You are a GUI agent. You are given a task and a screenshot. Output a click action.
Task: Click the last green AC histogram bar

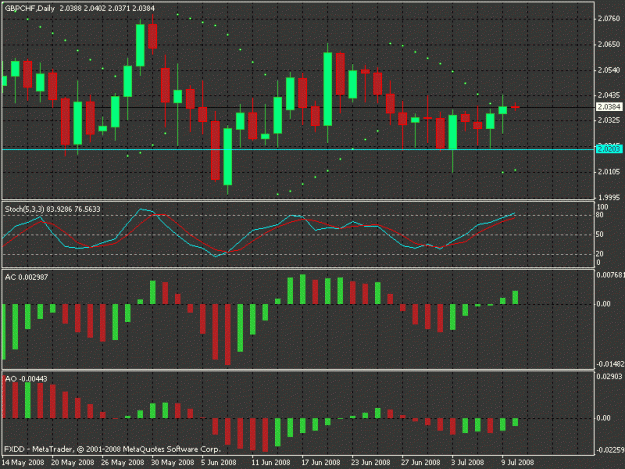(515, 298)
